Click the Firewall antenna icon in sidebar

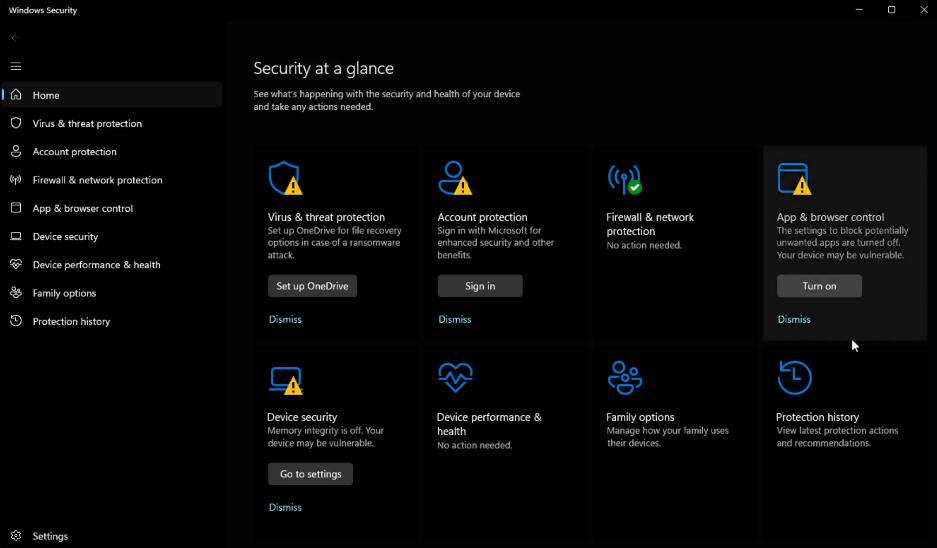pyautogui.click(x=16, y=179)
